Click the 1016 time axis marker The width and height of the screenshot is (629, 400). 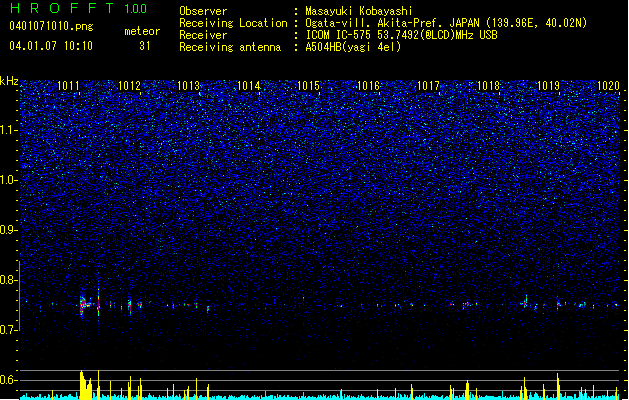click(x=368, y=86)
